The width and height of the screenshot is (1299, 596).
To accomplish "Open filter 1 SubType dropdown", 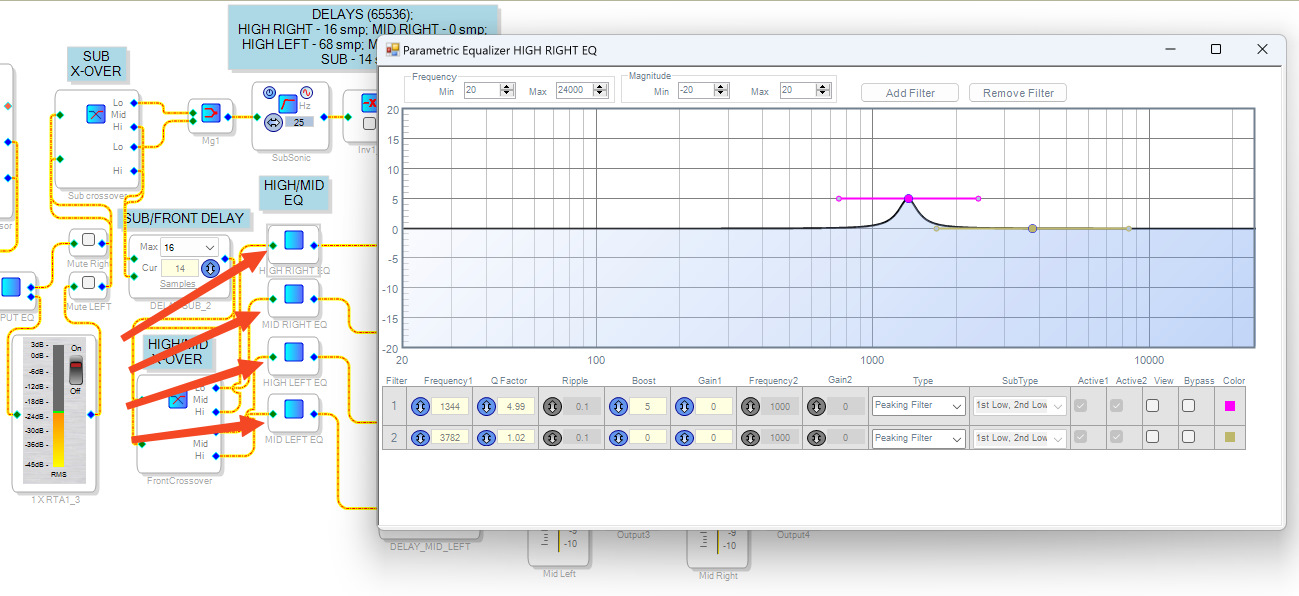I will tap(1019, 406).
